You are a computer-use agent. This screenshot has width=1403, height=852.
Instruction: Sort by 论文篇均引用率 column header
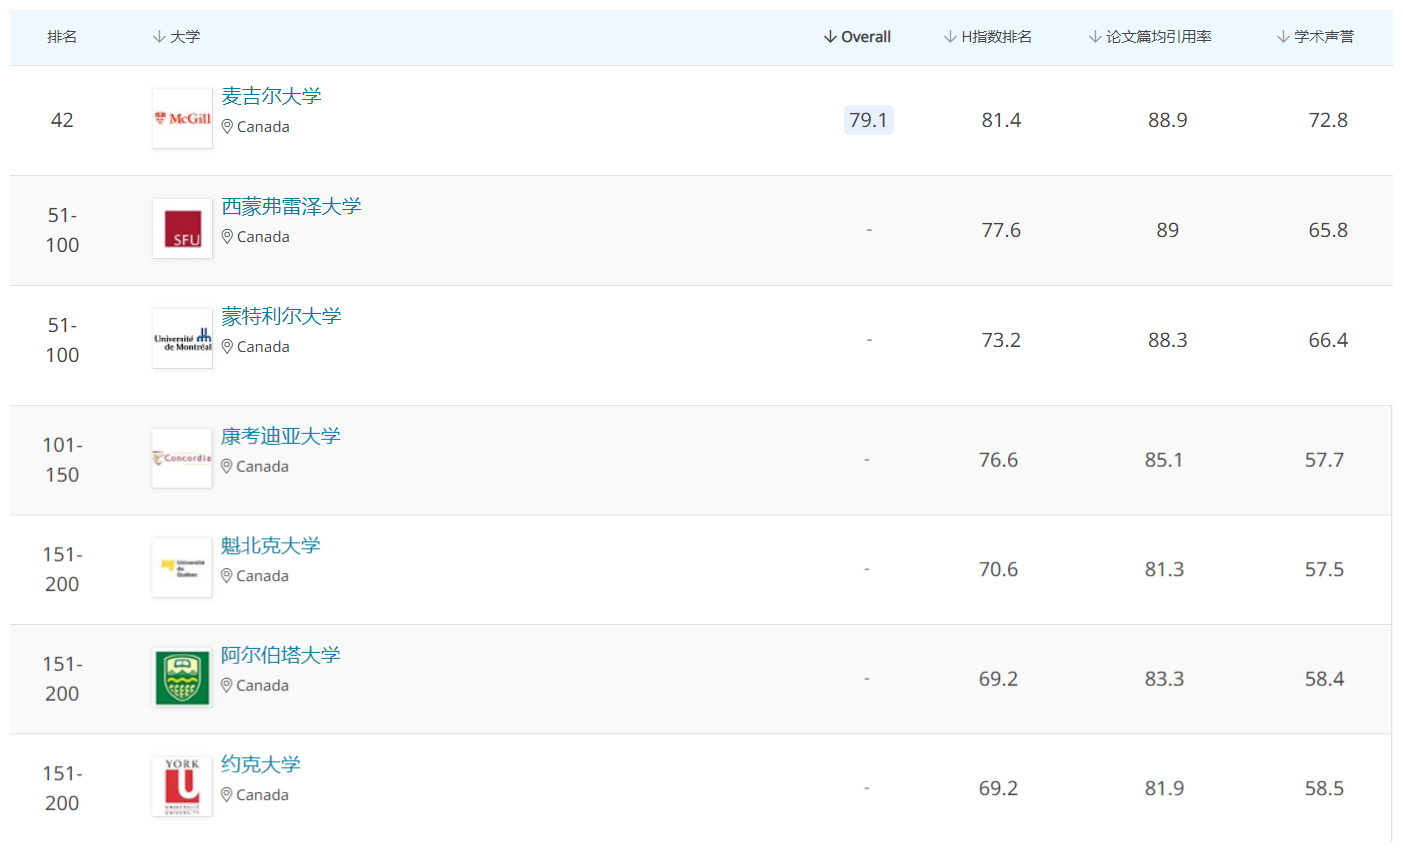coord(1150,37)
